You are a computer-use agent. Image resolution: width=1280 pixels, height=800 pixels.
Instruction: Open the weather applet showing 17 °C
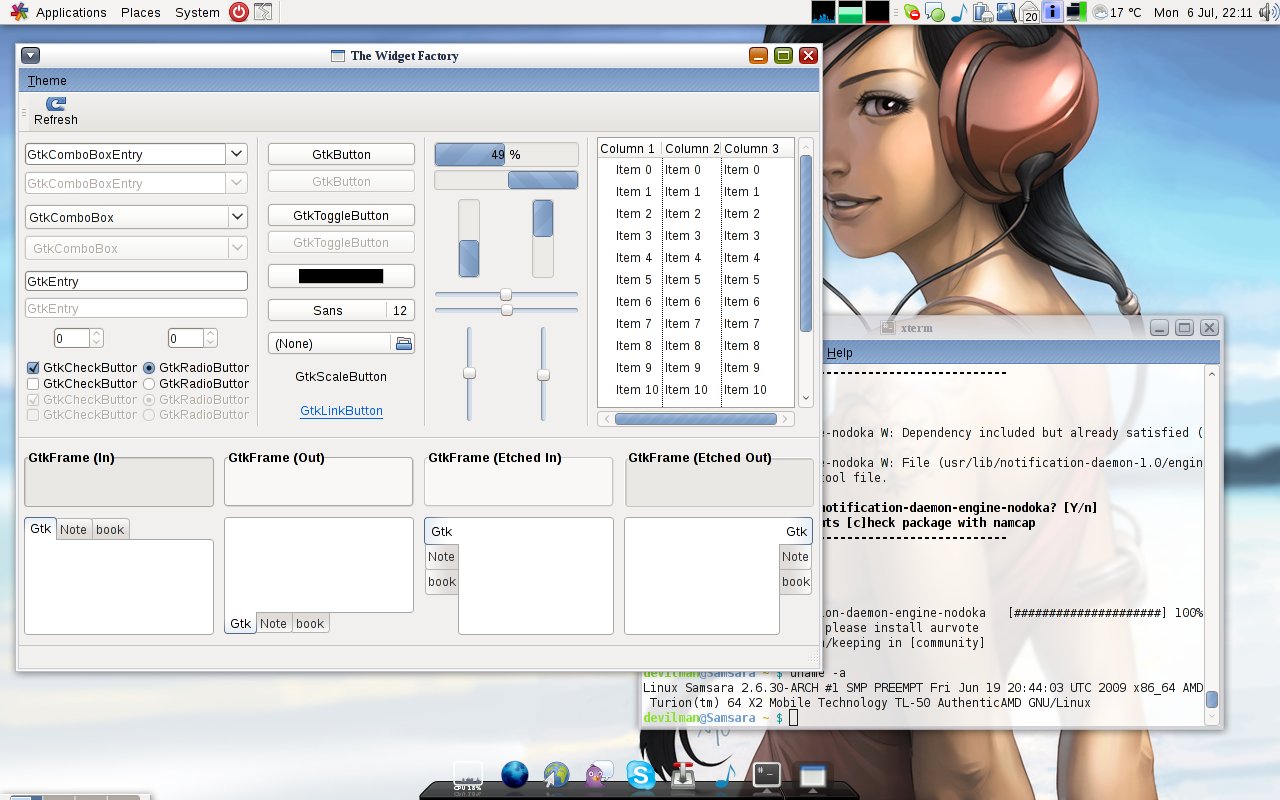1117,12
